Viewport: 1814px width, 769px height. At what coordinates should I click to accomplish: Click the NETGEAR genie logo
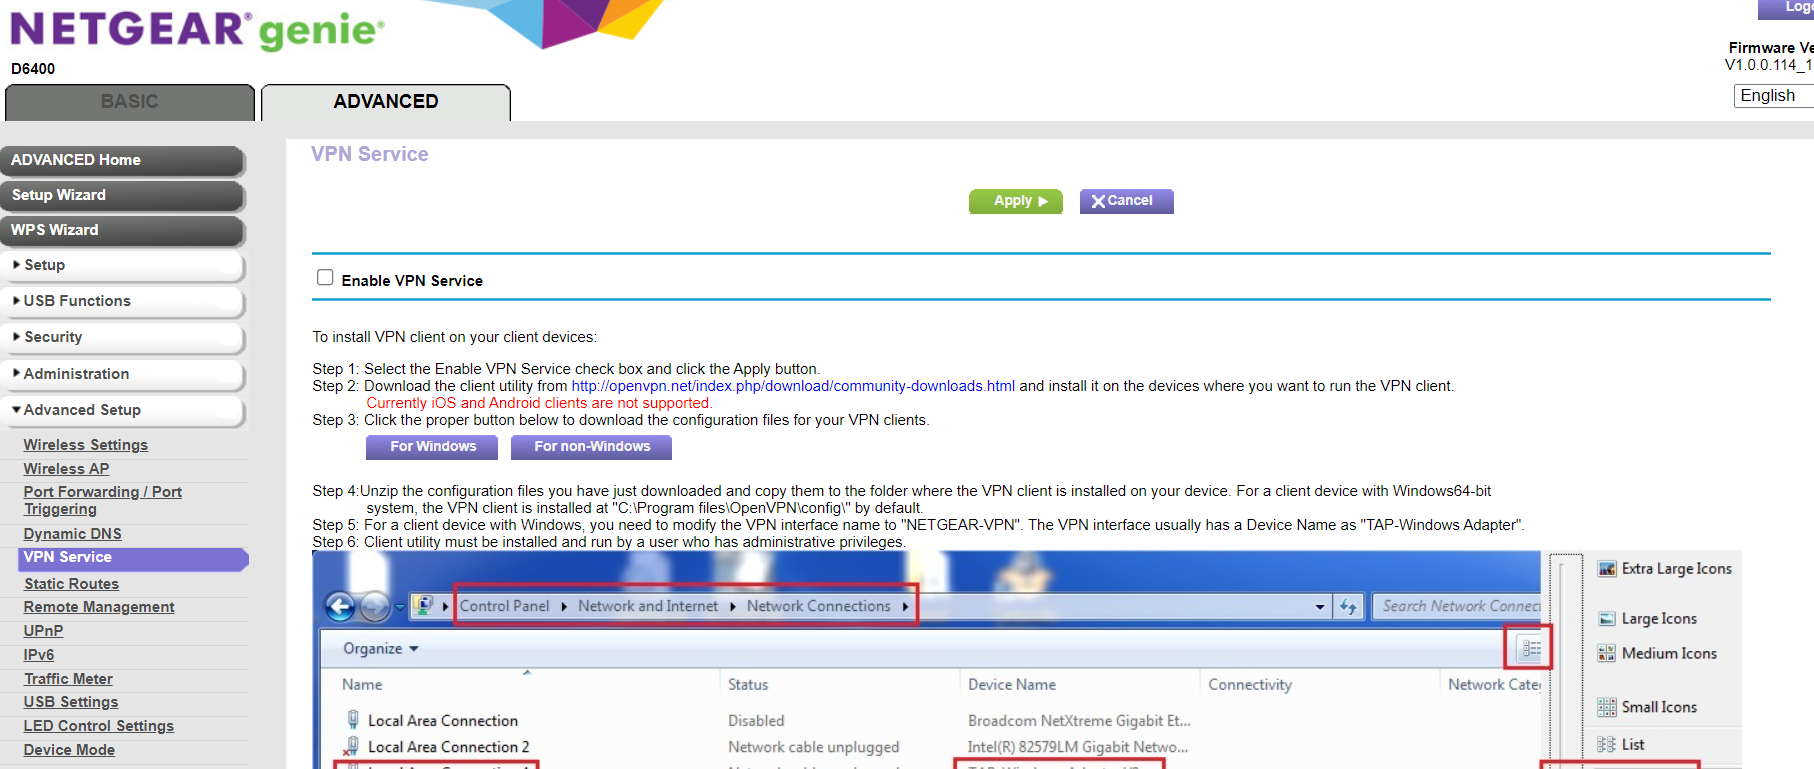coord(197,30)
